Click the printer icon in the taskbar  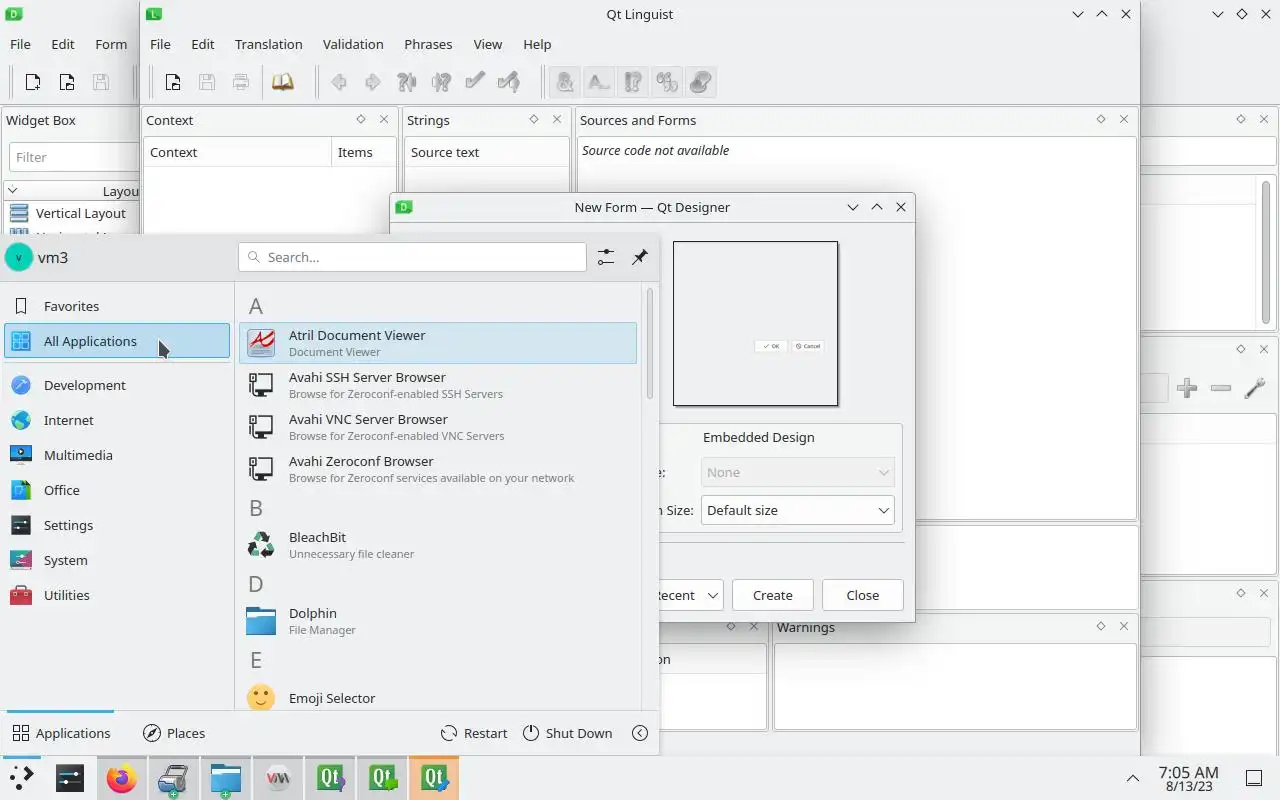pos(174,778)
